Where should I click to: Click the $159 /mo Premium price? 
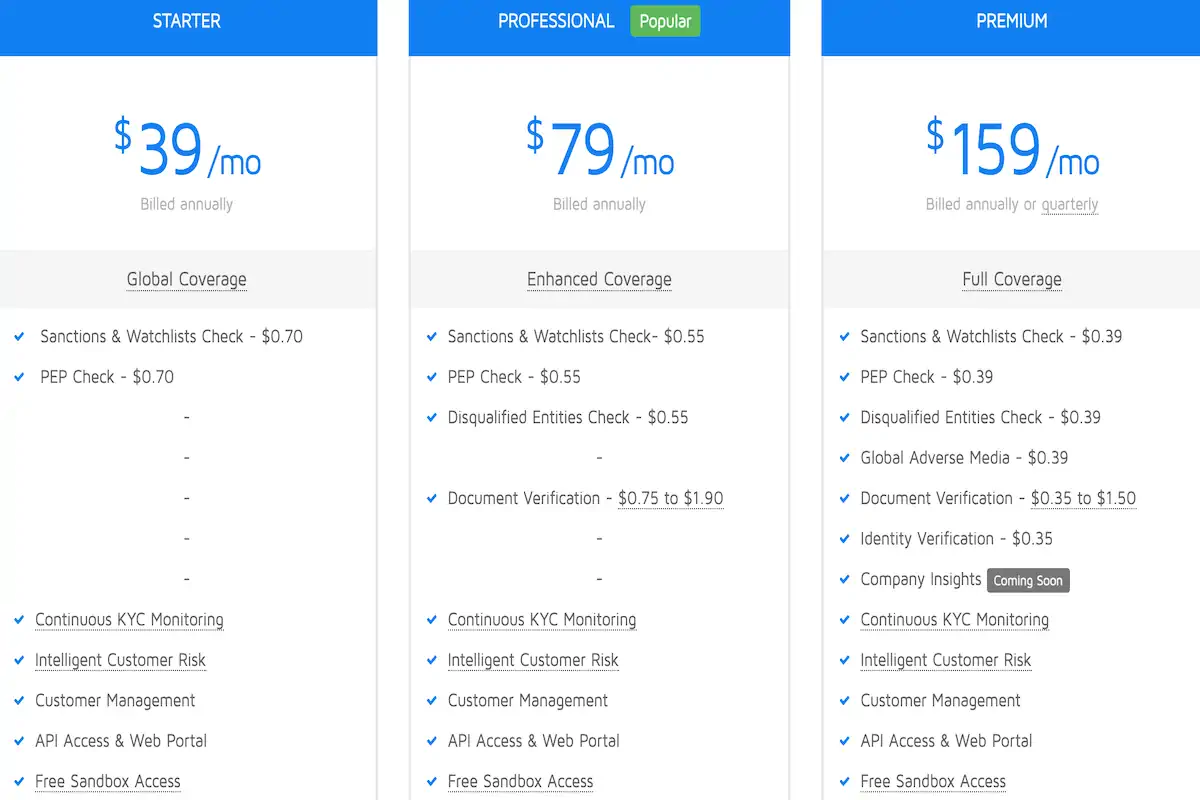tap(1012, 148)
